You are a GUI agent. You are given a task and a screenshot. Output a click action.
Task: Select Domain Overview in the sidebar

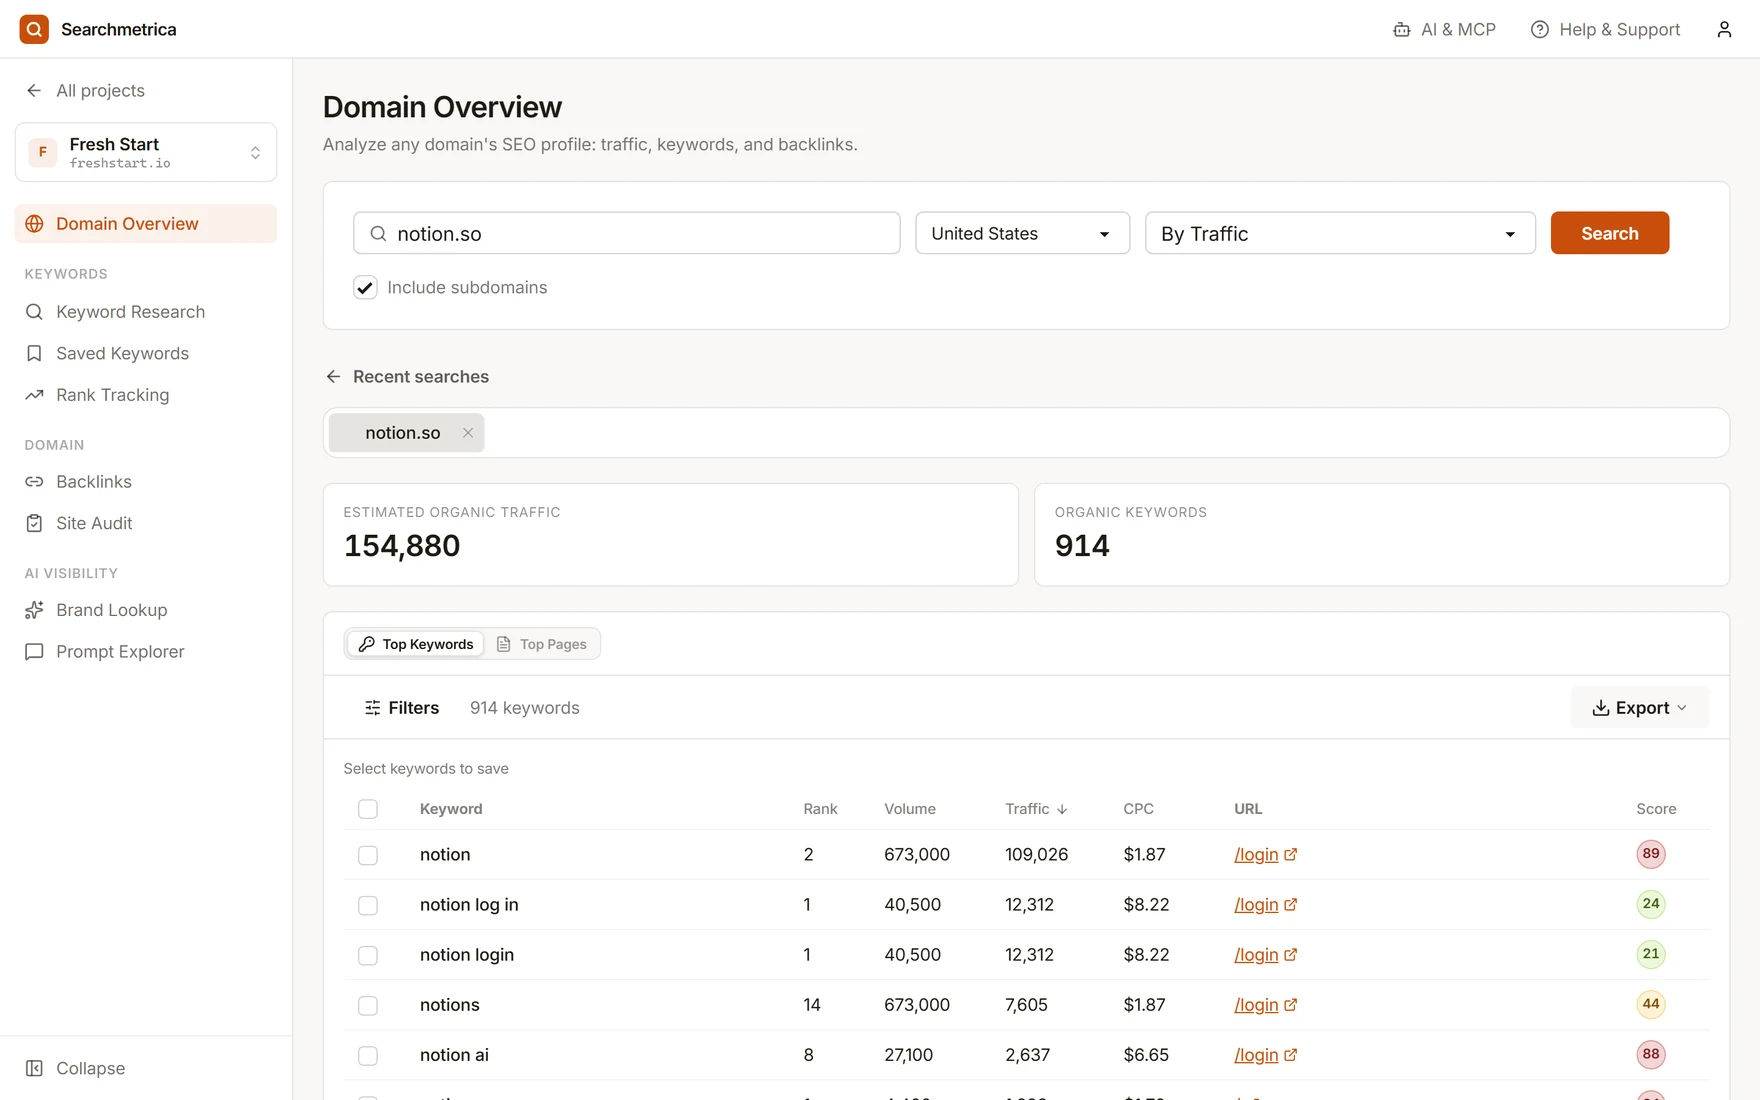(146, 223)
